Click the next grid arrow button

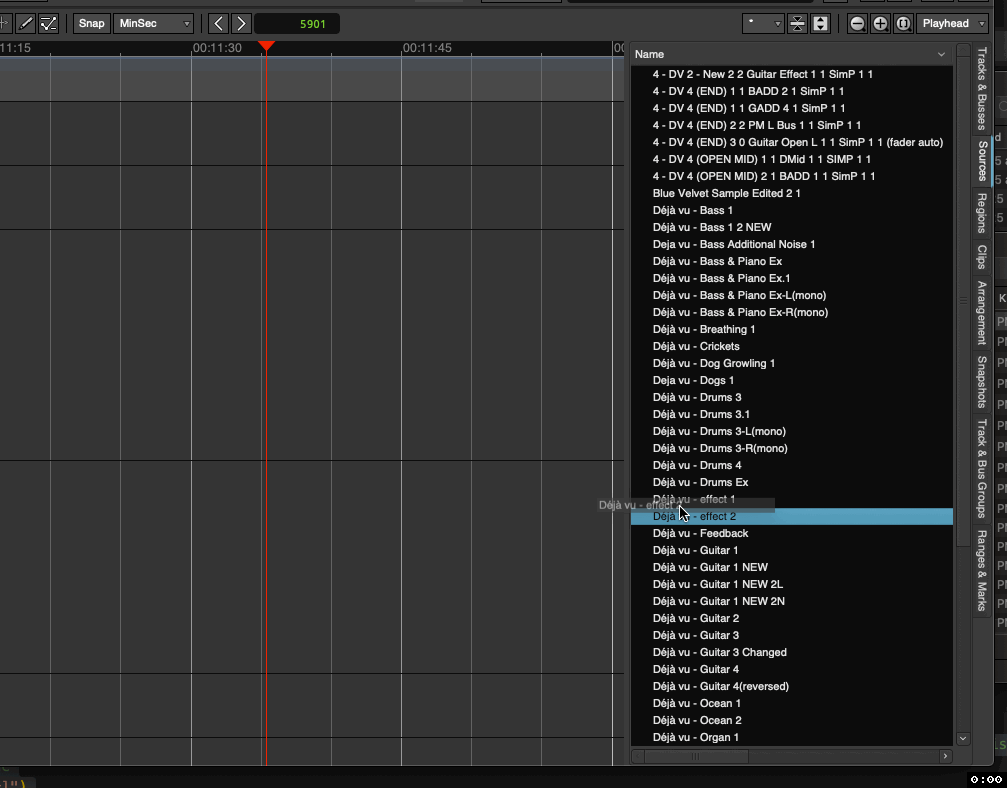pos(241,23)
